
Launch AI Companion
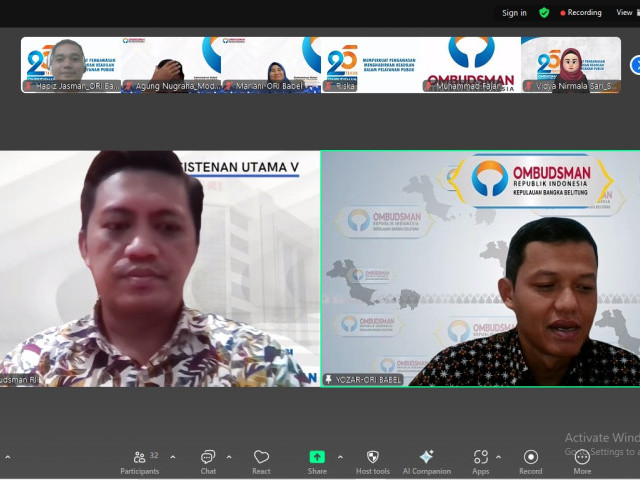click(426, 460)
